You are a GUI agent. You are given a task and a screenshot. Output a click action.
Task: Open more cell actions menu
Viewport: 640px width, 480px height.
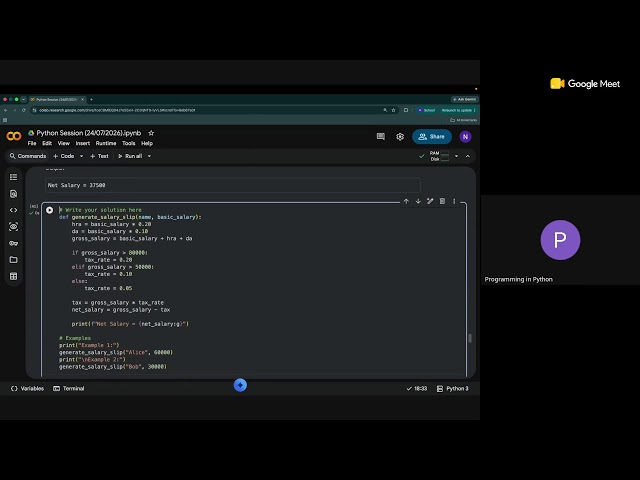point(454,201)
